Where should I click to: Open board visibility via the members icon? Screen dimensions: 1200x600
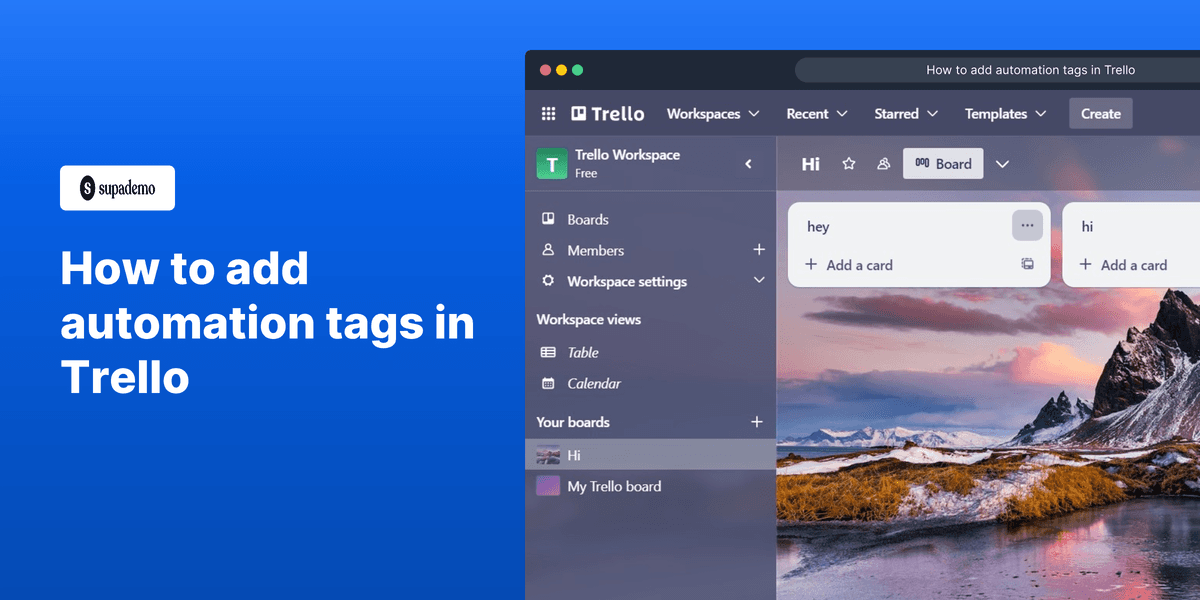883,163
